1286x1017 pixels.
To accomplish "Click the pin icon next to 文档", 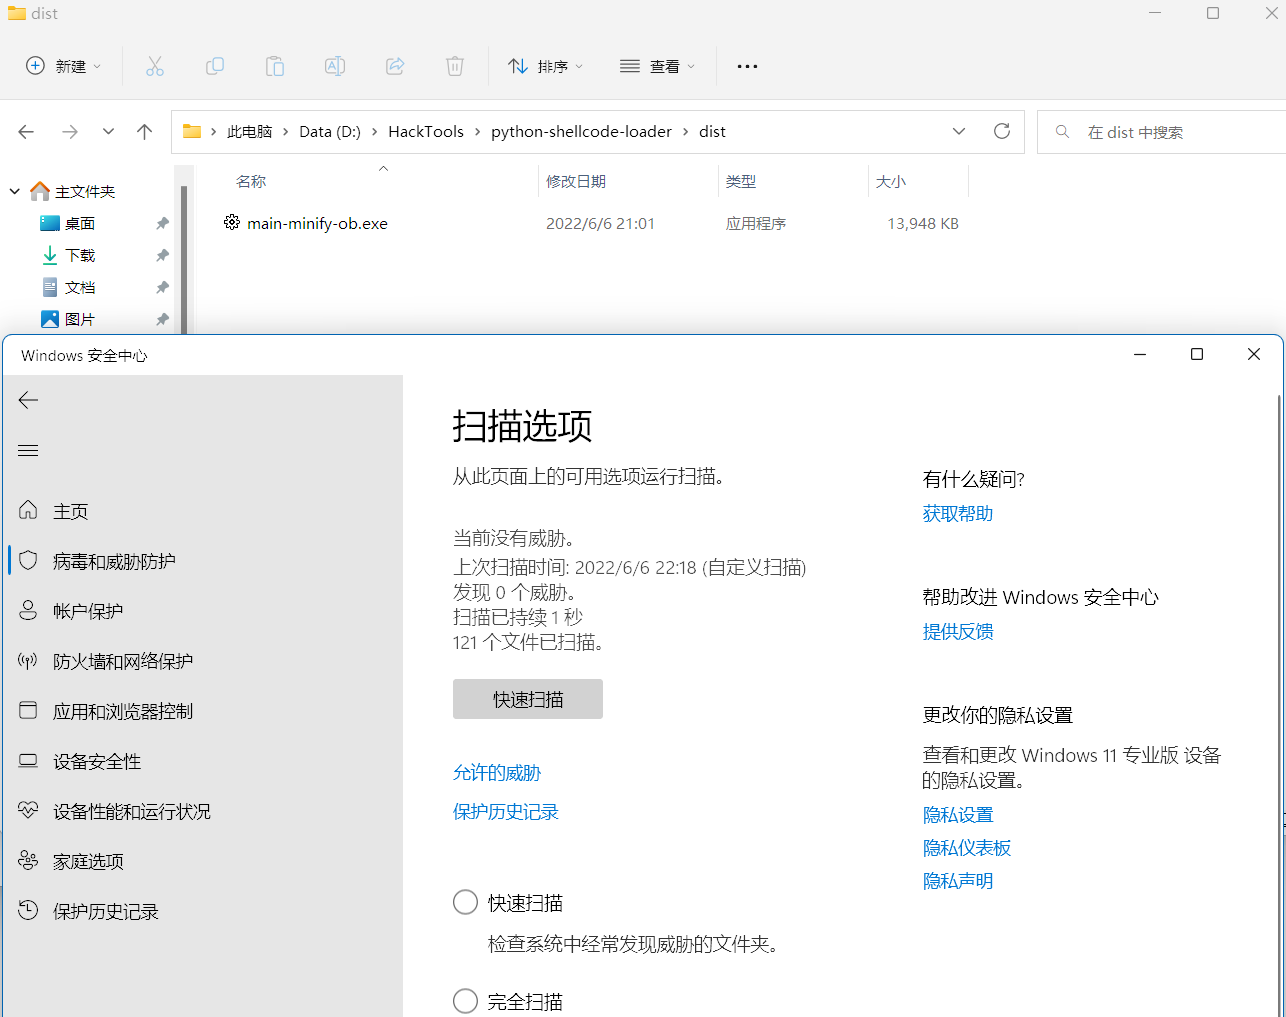I will coord(162,288).
